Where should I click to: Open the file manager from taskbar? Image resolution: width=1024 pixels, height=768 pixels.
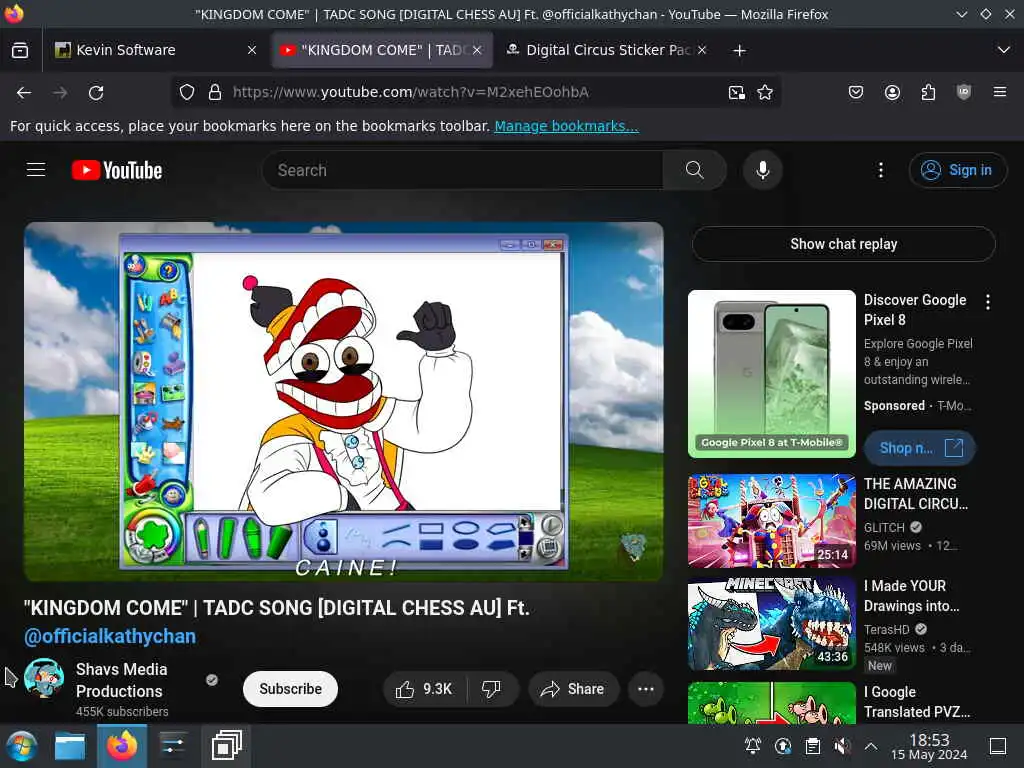click(70, 746)
